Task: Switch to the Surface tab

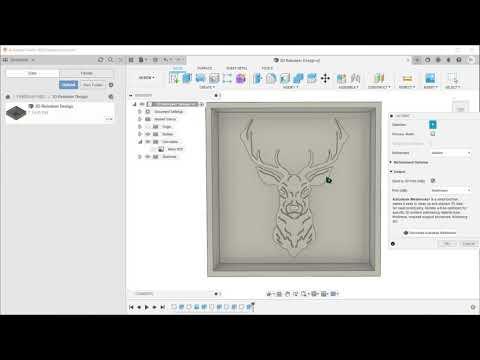Action: [x=204, y=68]
